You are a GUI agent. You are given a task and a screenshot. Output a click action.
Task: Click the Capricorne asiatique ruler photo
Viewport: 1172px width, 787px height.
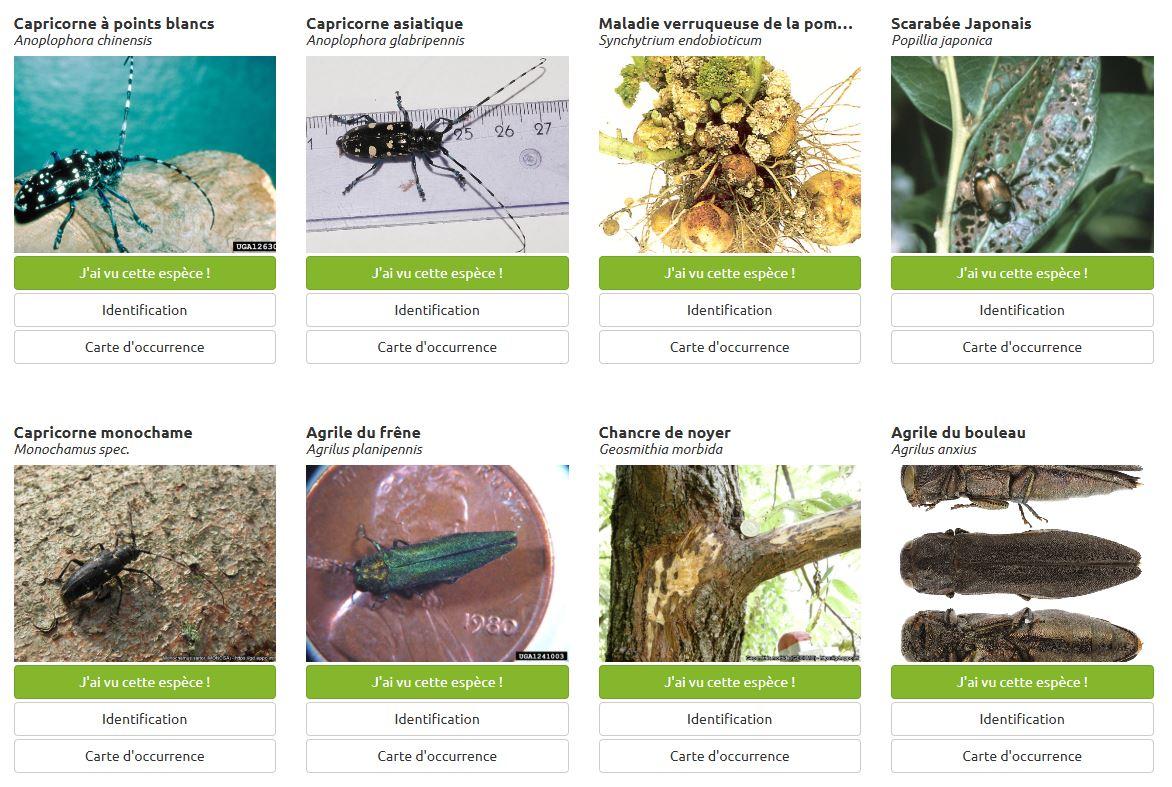click(x=437, y=154)
